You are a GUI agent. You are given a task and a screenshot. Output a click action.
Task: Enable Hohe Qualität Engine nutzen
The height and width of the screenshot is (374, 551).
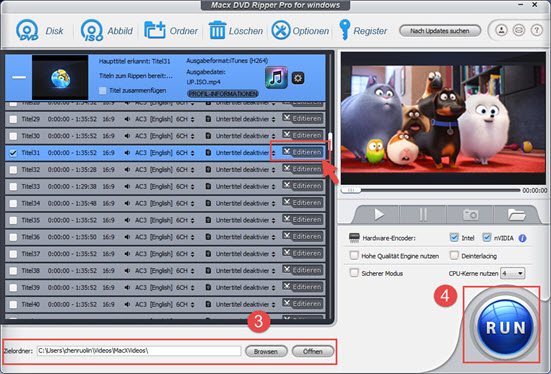pos(354,255)
